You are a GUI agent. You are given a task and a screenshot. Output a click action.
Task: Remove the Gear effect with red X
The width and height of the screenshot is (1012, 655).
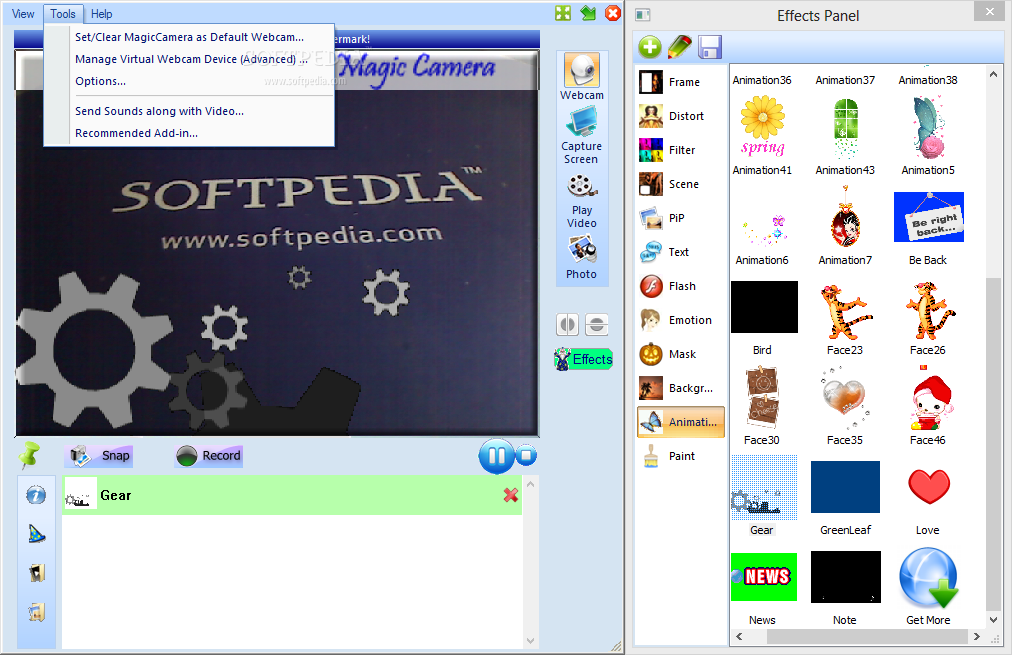511,495
